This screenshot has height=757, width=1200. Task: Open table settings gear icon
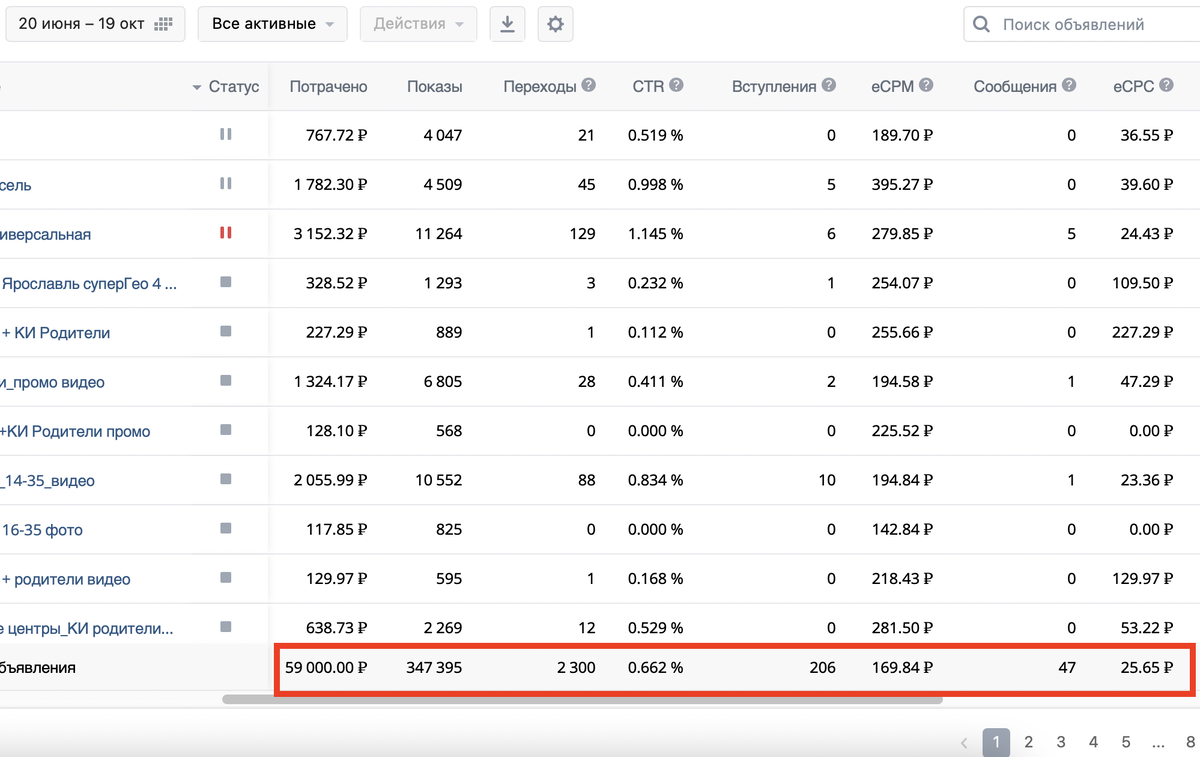(x=555, y=24)
